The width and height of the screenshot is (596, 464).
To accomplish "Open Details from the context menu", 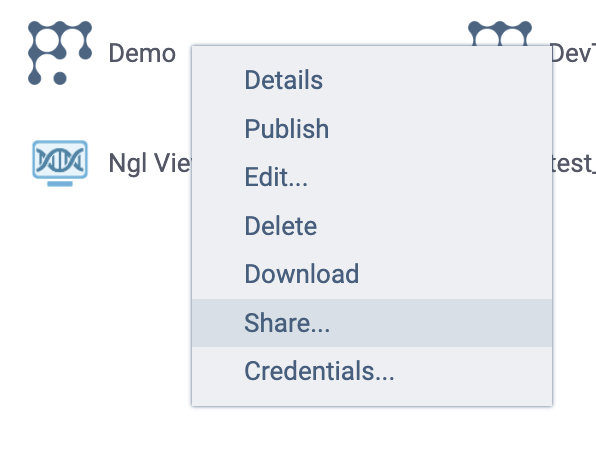I will 372,80.
